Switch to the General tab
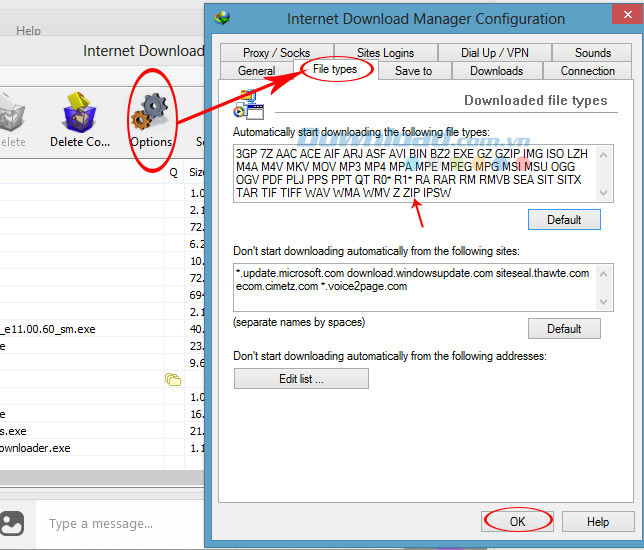Viewport: 644px width, 550px height. pyautogui.click(x=257, y=71)
